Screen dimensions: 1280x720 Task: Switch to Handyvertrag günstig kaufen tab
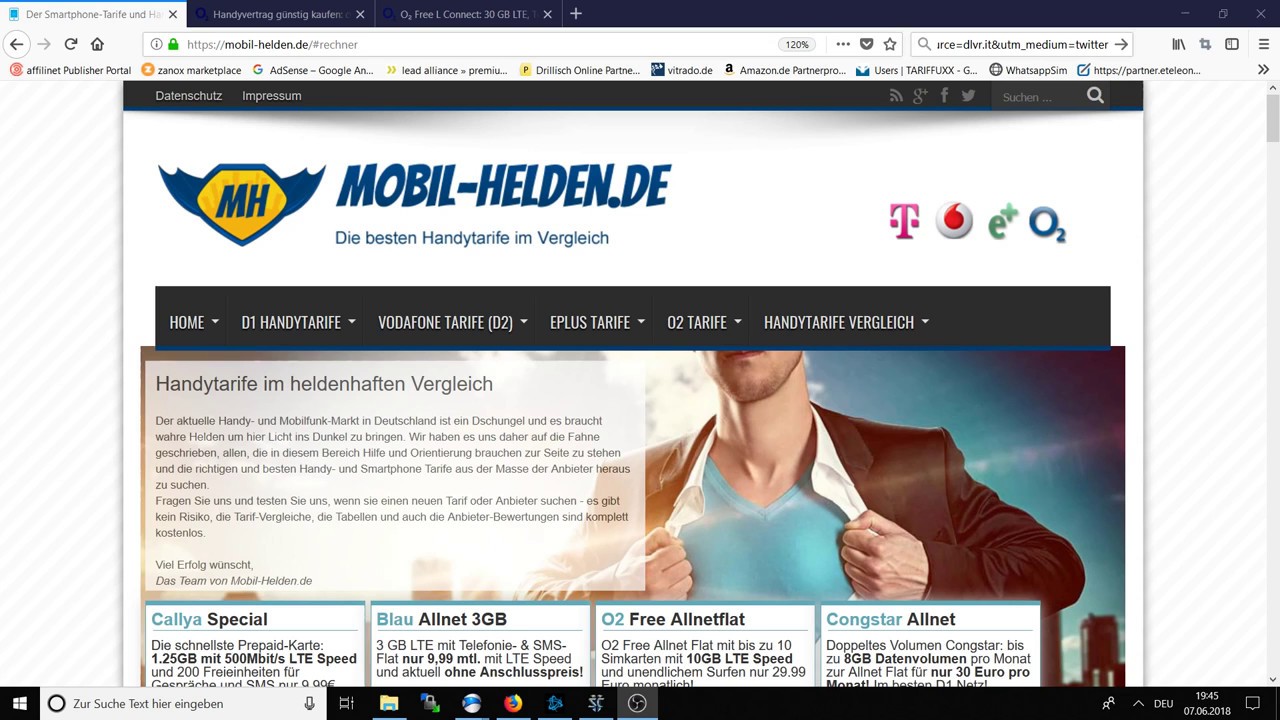click(x=282, y=14)
